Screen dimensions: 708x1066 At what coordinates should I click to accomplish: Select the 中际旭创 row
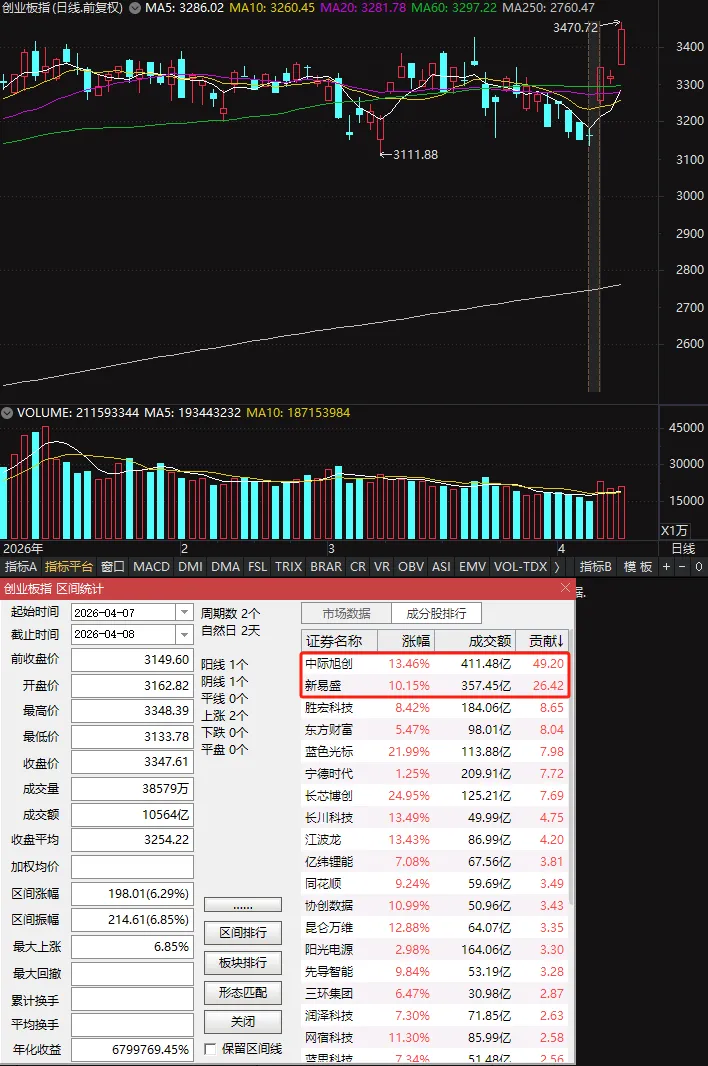point(435,664)
